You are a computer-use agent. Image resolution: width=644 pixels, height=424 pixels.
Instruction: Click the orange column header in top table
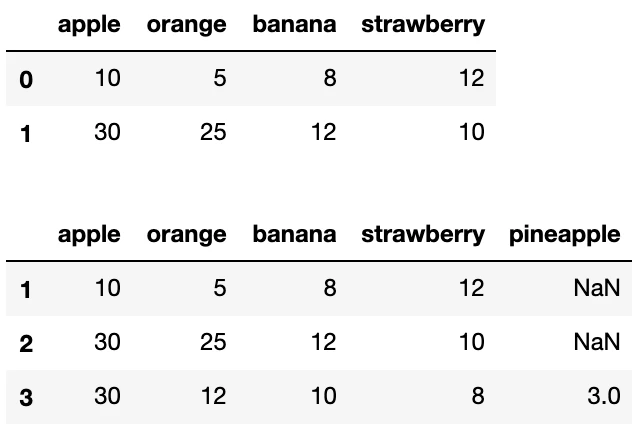186,25
